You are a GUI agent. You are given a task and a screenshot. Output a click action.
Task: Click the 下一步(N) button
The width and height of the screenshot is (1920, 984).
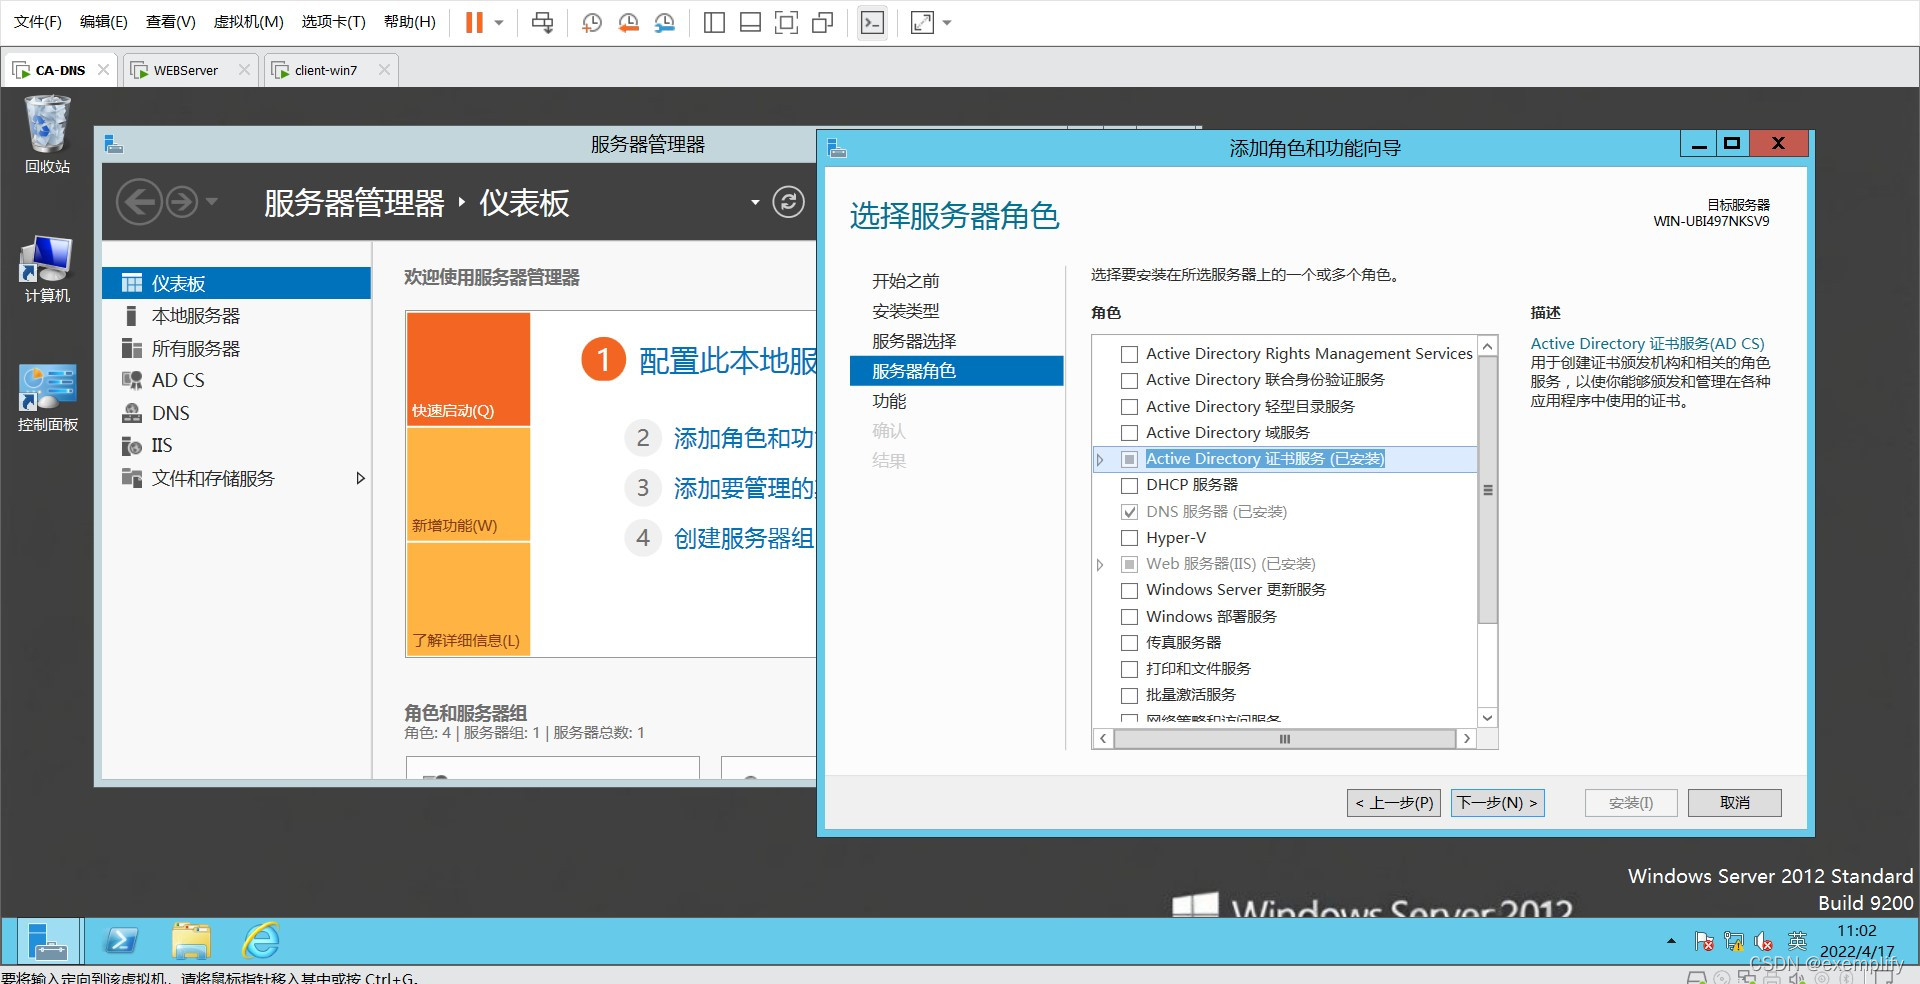pos(1497,803)
